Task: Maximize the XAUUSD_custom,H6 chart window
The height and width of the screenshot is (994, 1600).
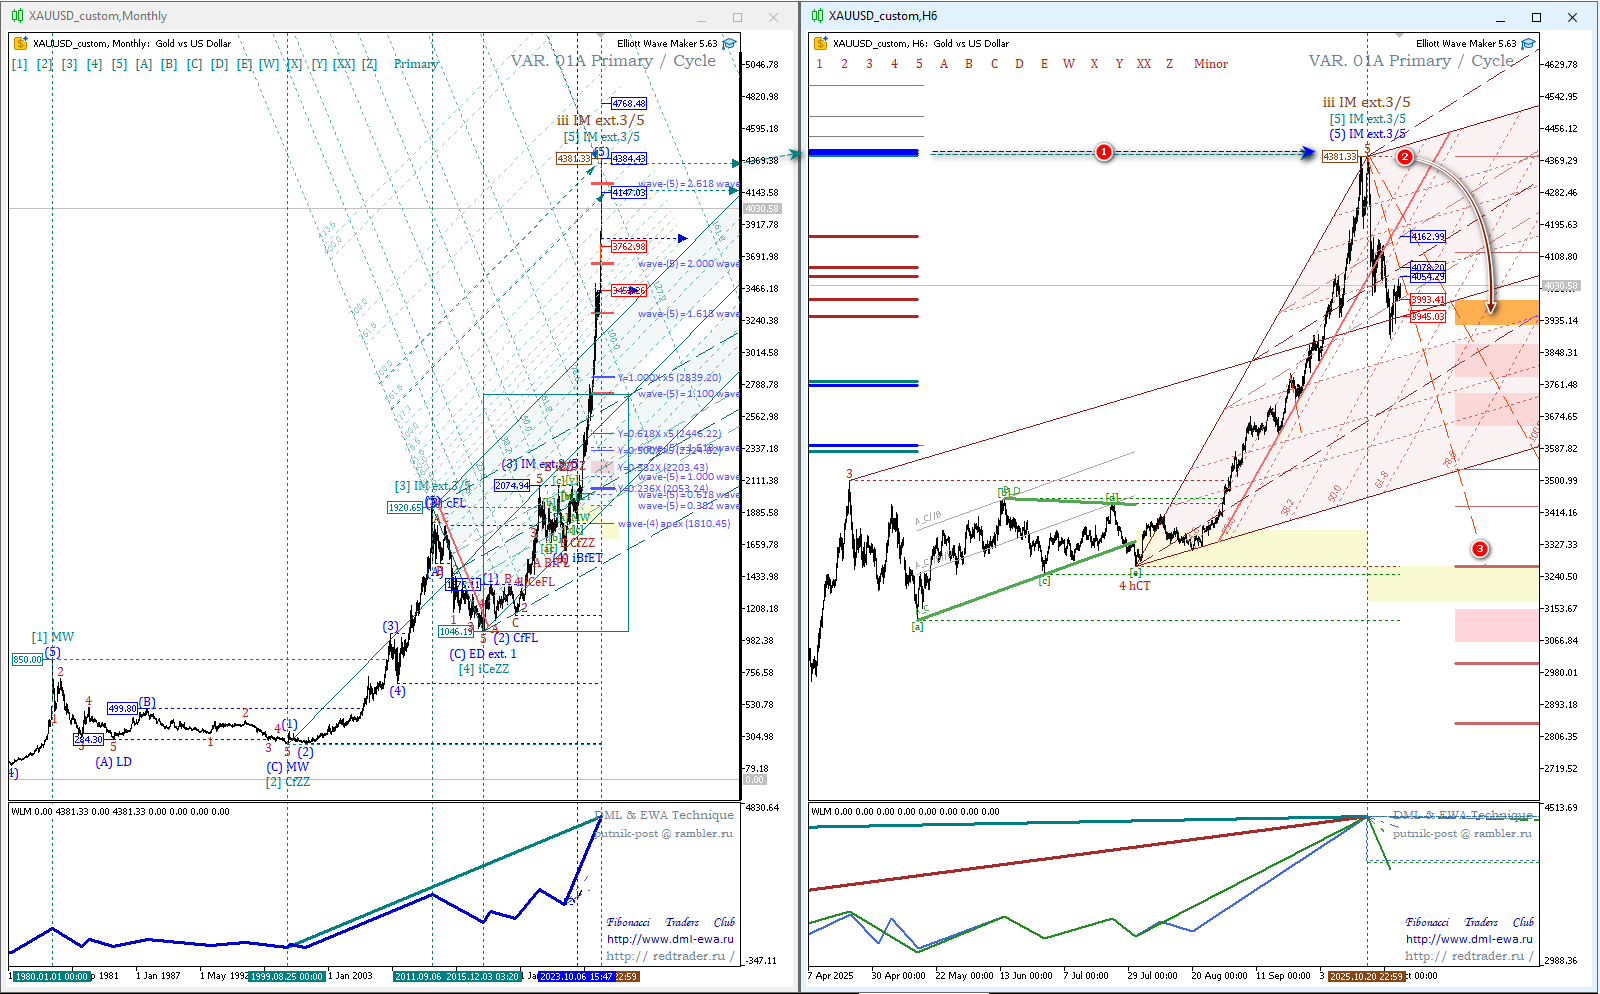Action: pos(1536,17)
